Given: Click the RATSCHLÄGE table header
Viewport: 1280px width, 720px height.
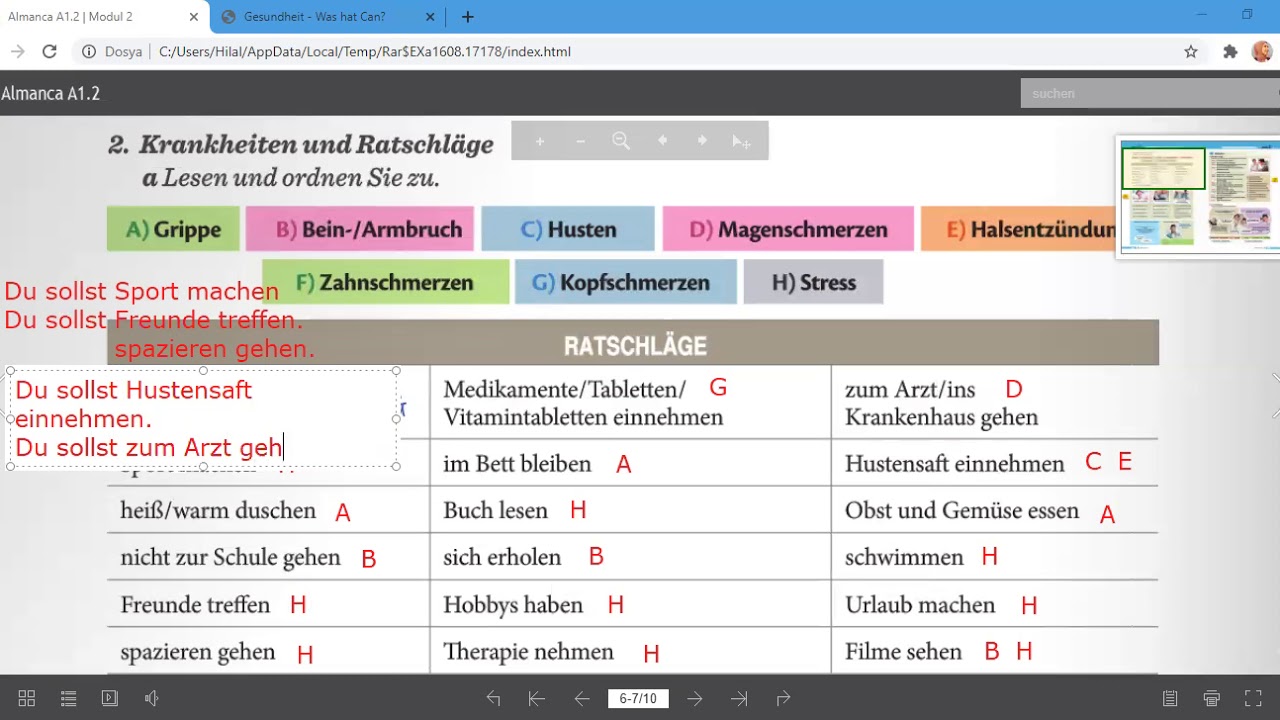Looking at the screenshot, I should (633, 343).
